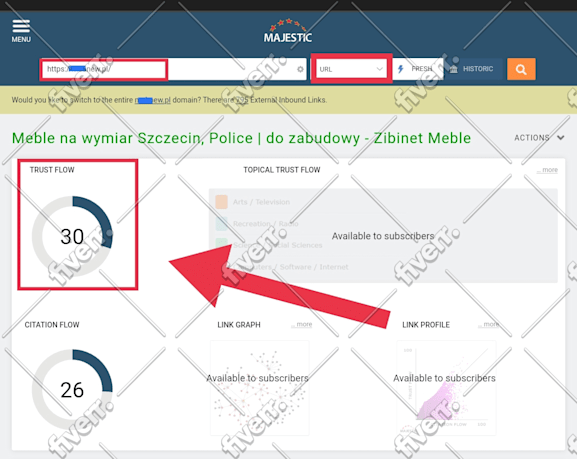The image size is (577, 459).
Task: Click the page title 'Meble na wymiar Szczecin'
Action: (x=241, y=138)
